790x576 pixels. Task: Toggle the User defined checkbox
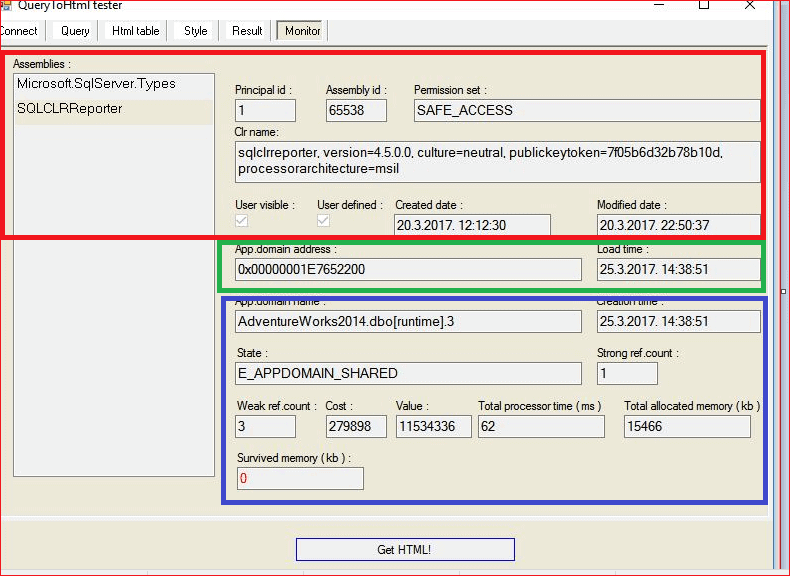(323, 221)
